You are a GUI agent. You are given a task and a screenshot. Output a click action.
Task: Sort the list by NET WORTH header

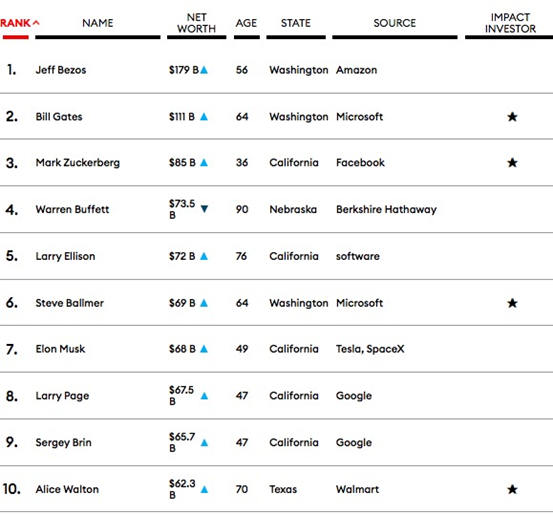point(196,23)
